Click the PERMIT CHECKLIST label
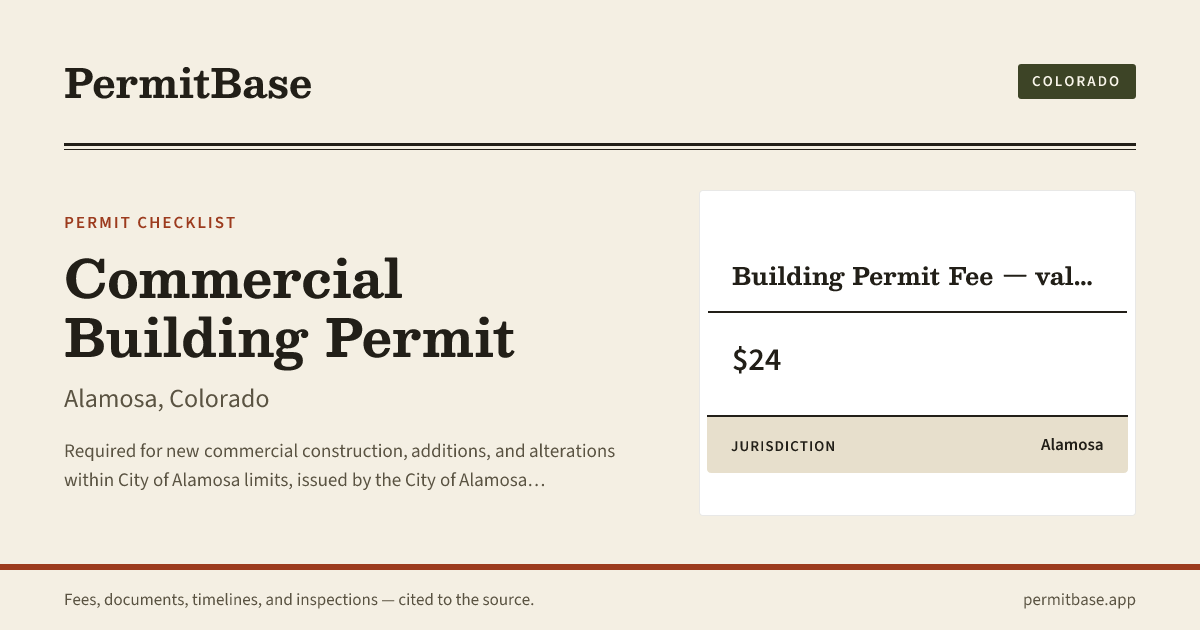Viewport: 1200px width, 630px height. [x=150, y=222]
